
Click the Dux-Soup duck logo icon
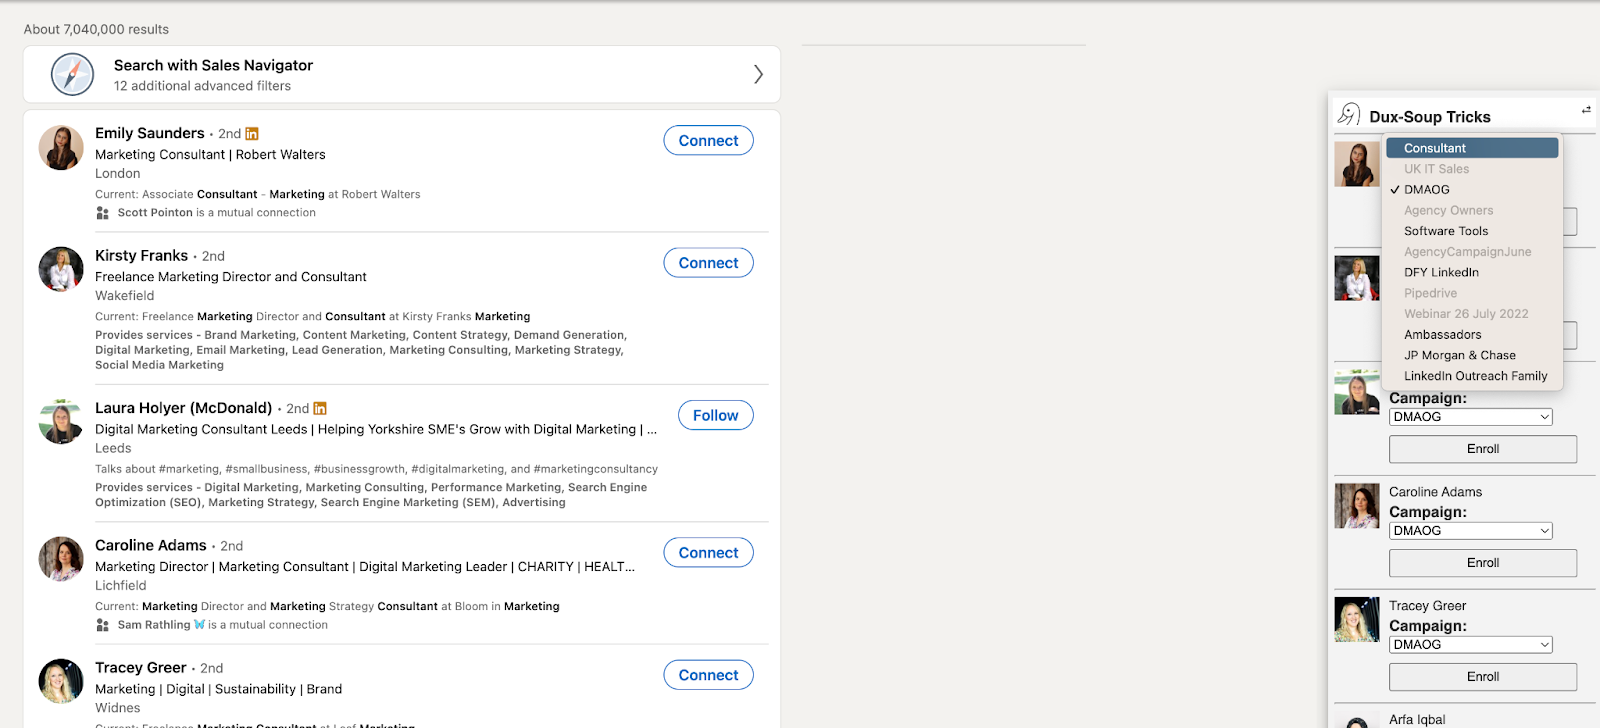click(x=1349, y=115)
